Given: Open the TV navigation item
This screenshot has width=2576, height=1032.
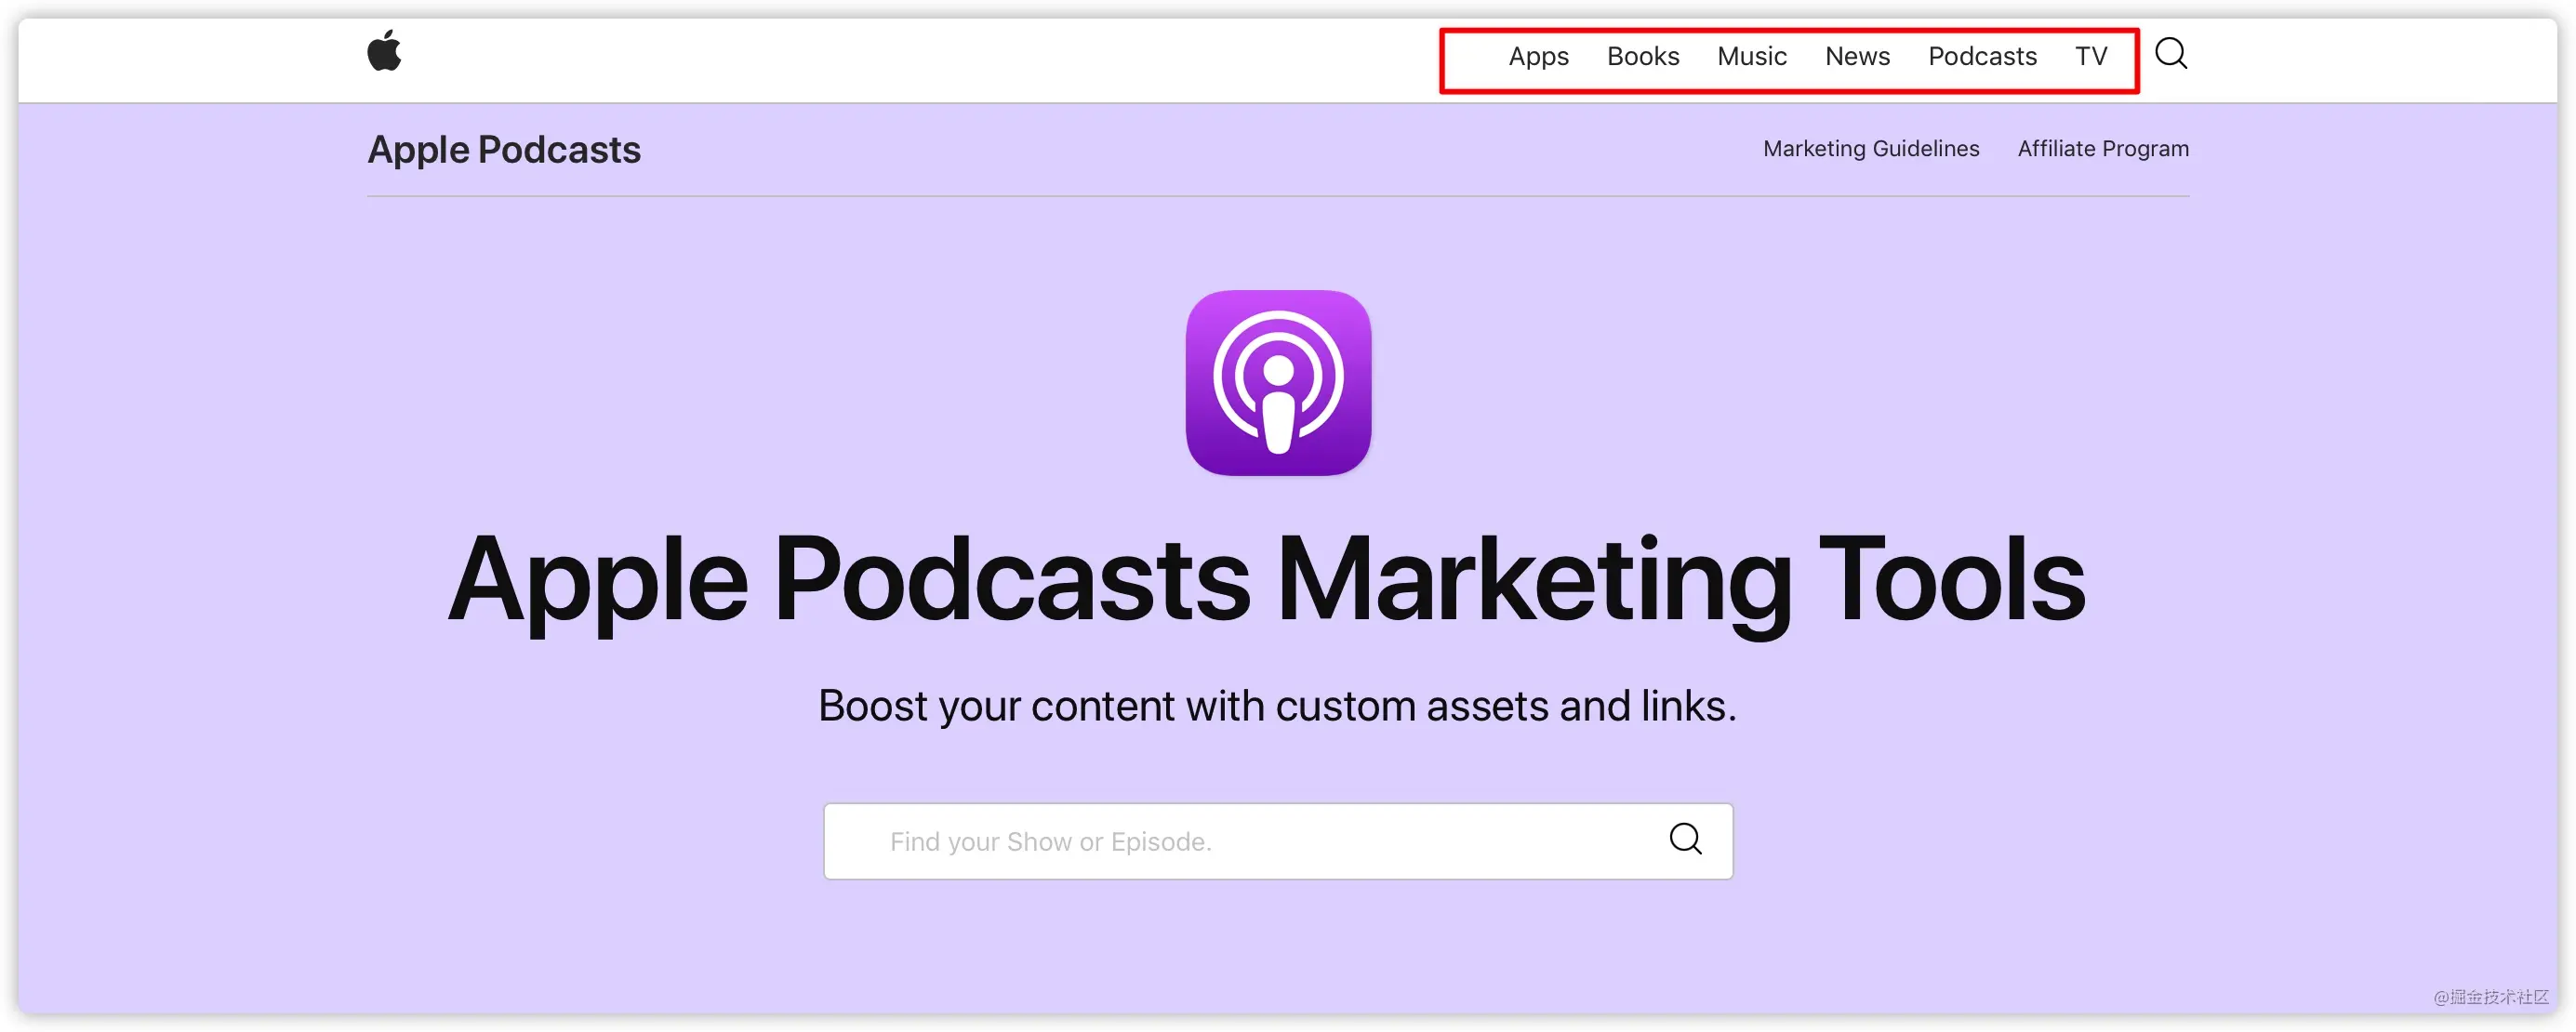Looking at the screenshot, I should (x=2091, y=56).
